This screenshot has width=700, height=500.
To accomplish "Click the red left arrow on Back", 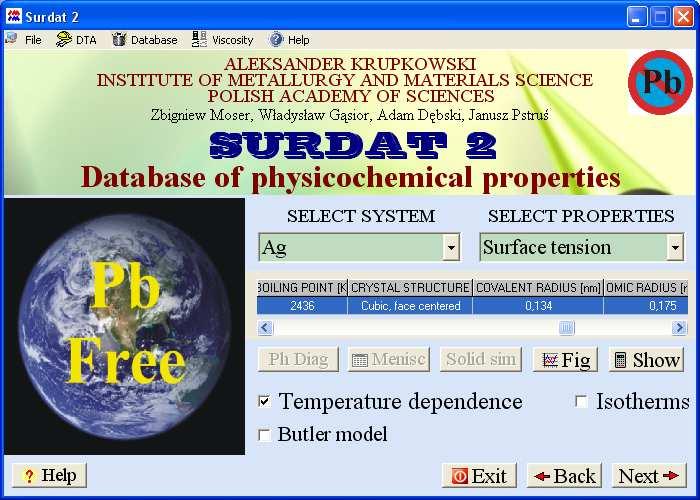I will tap(542, 476).
